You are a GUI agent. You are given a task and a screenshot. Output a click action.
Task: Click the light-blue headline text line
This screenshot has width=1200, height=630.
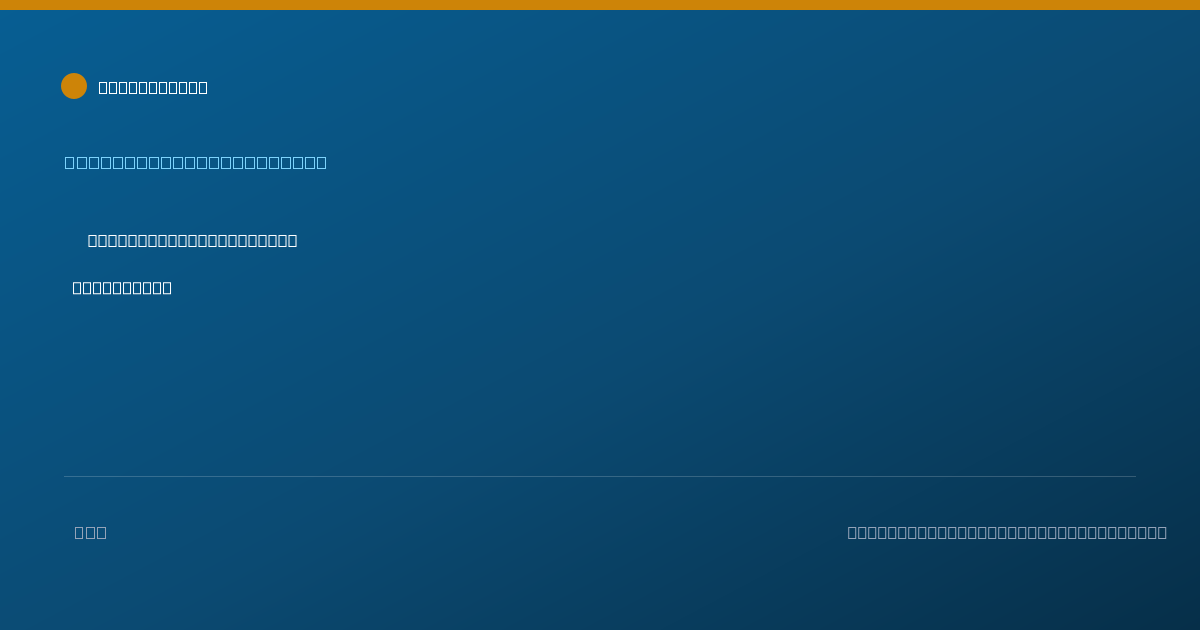pyautogui.click(x=195, y=162)
